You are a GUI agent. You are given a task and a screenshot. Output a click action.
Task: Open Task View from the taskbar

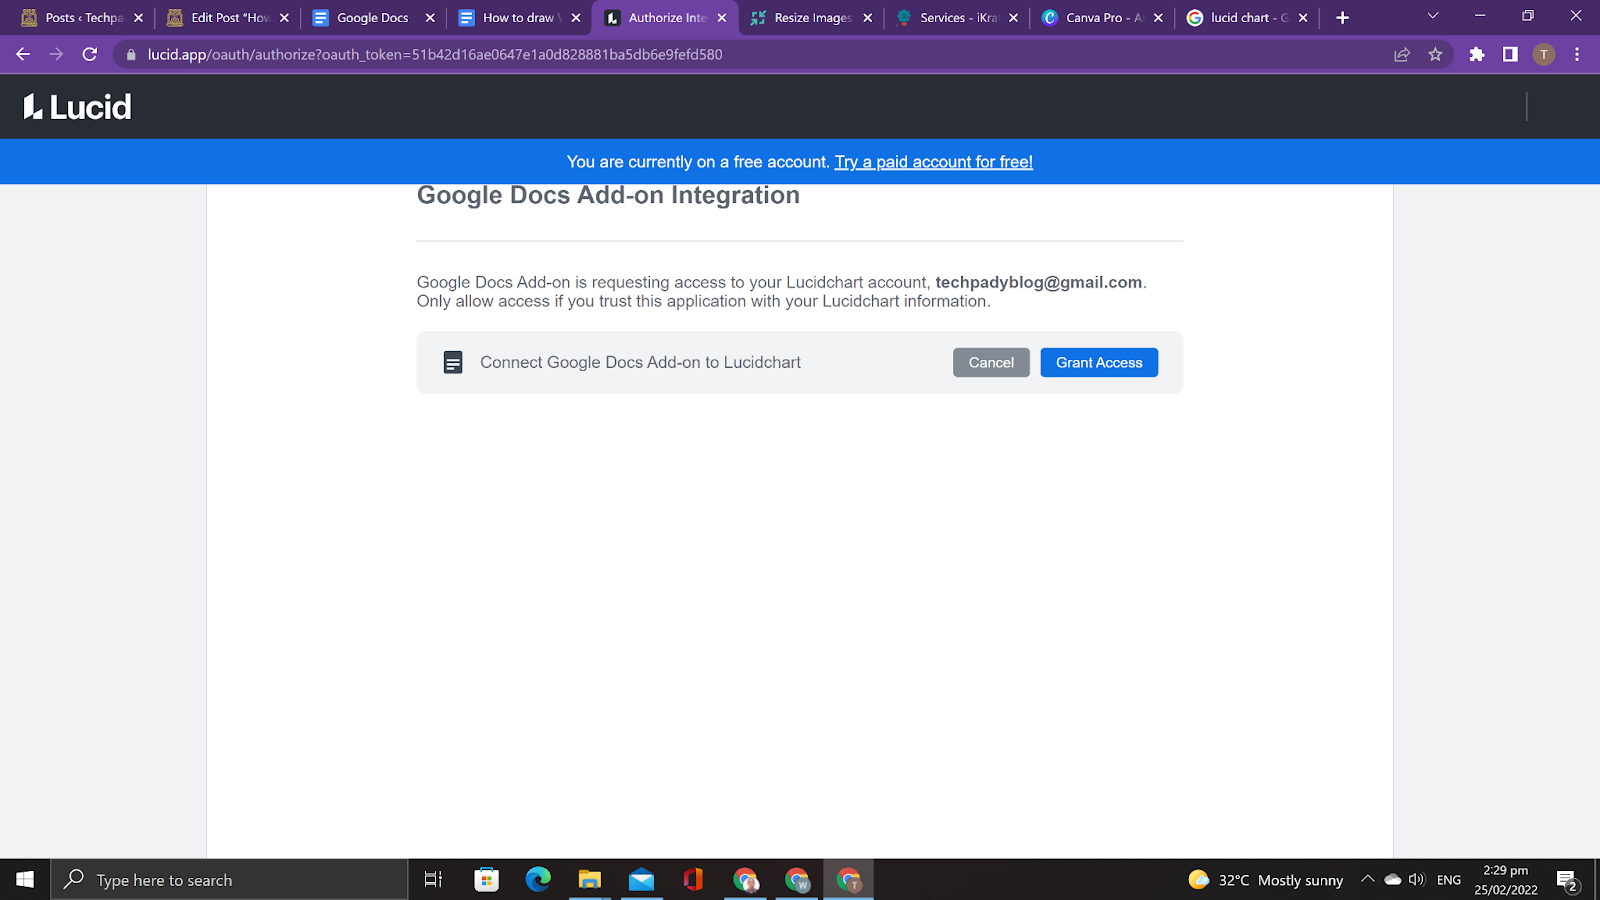point(434,880)
